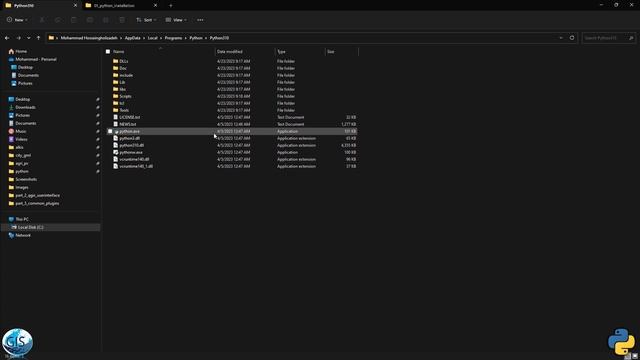Image resolution: width=640 pixels, height=360 pixels.
Task: Click the Python breadcrumb segment
Action: point(196,38)
